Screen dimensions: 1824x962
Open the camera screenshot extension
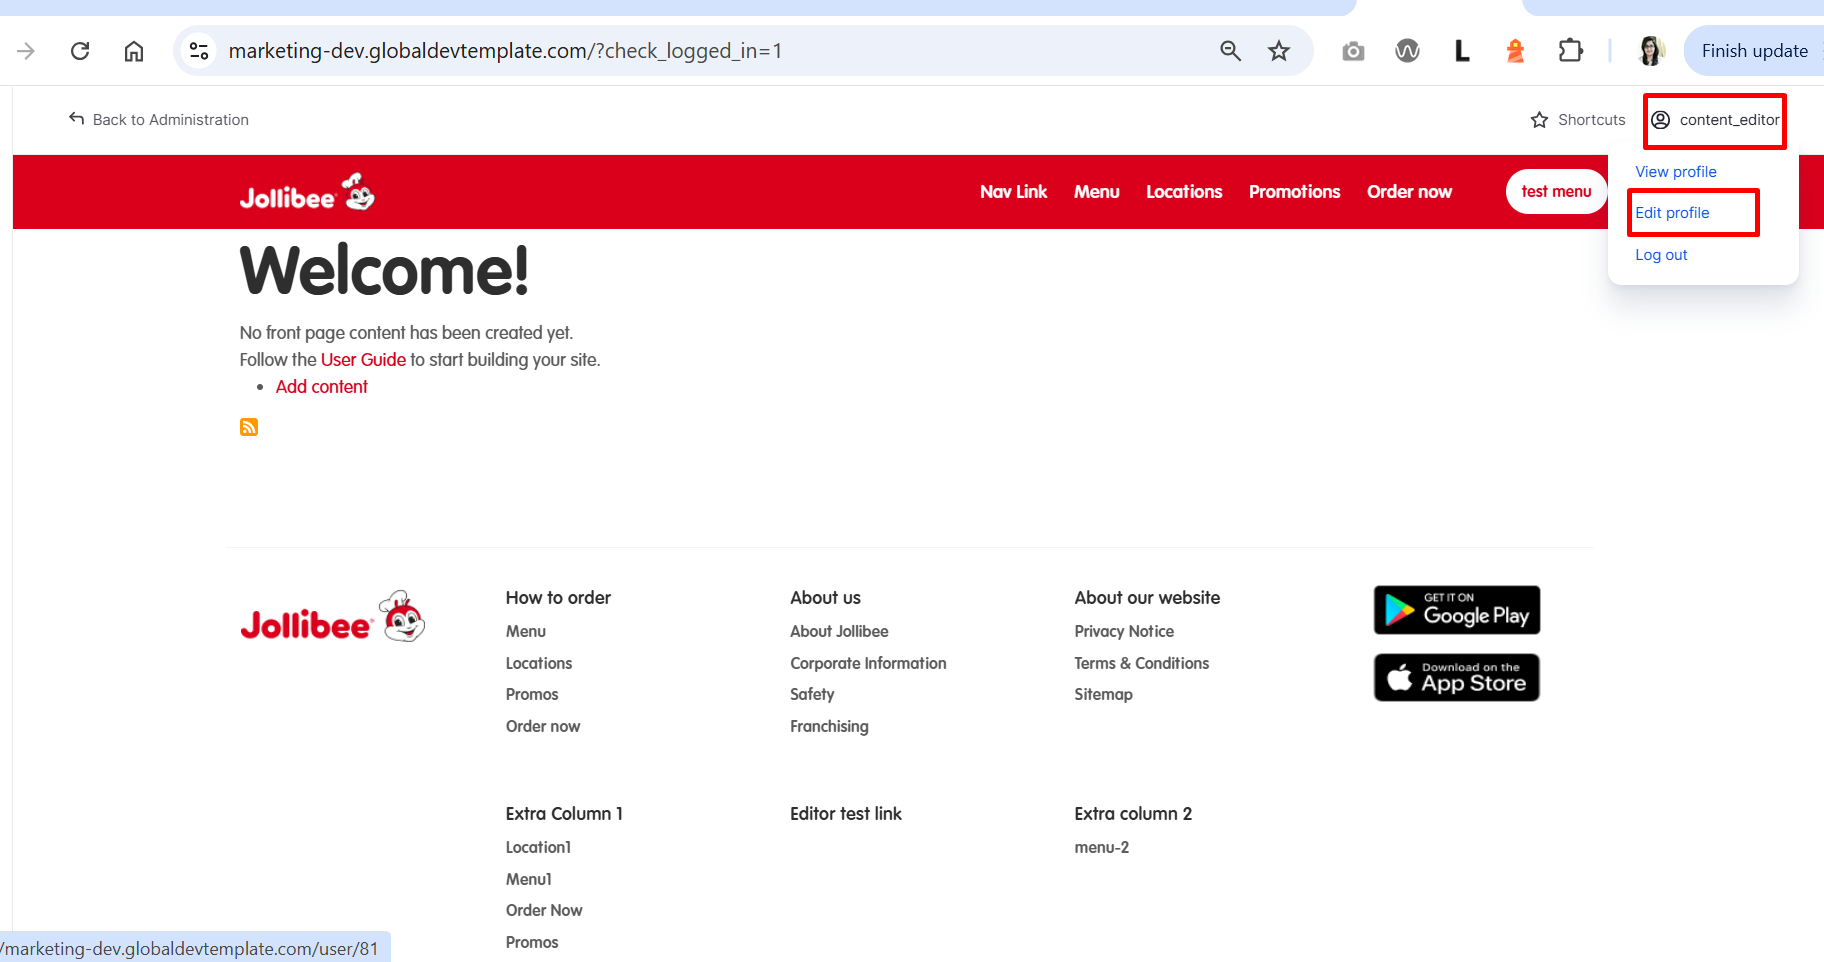tap(1353, 51)
